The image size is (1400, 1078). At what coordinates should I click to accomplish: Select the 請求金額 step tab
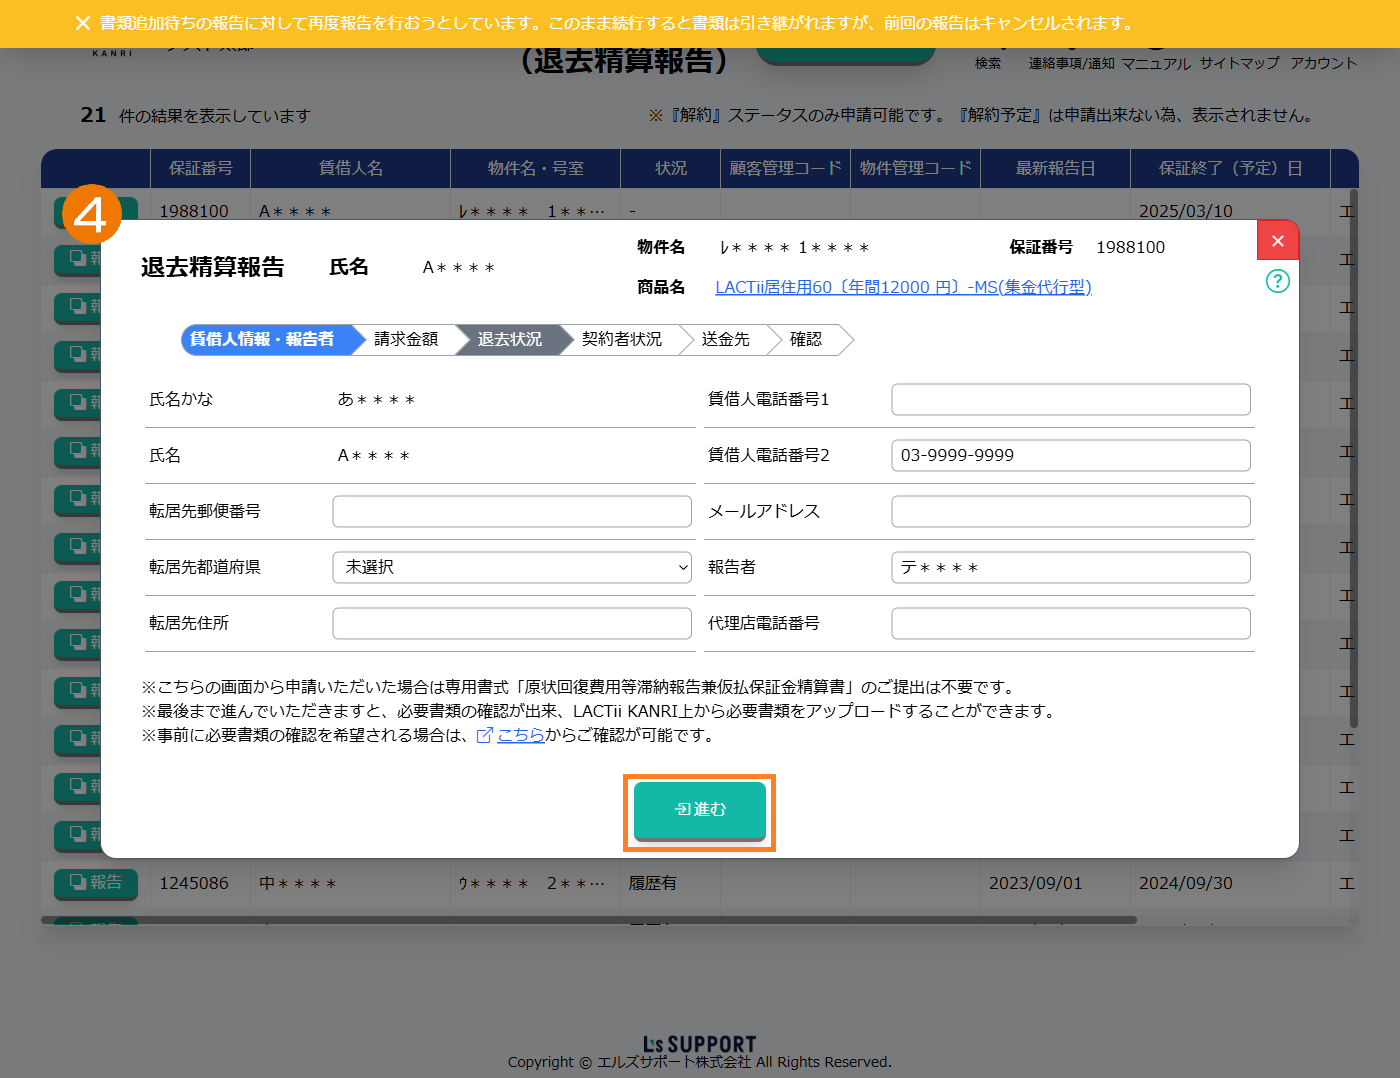406,340
